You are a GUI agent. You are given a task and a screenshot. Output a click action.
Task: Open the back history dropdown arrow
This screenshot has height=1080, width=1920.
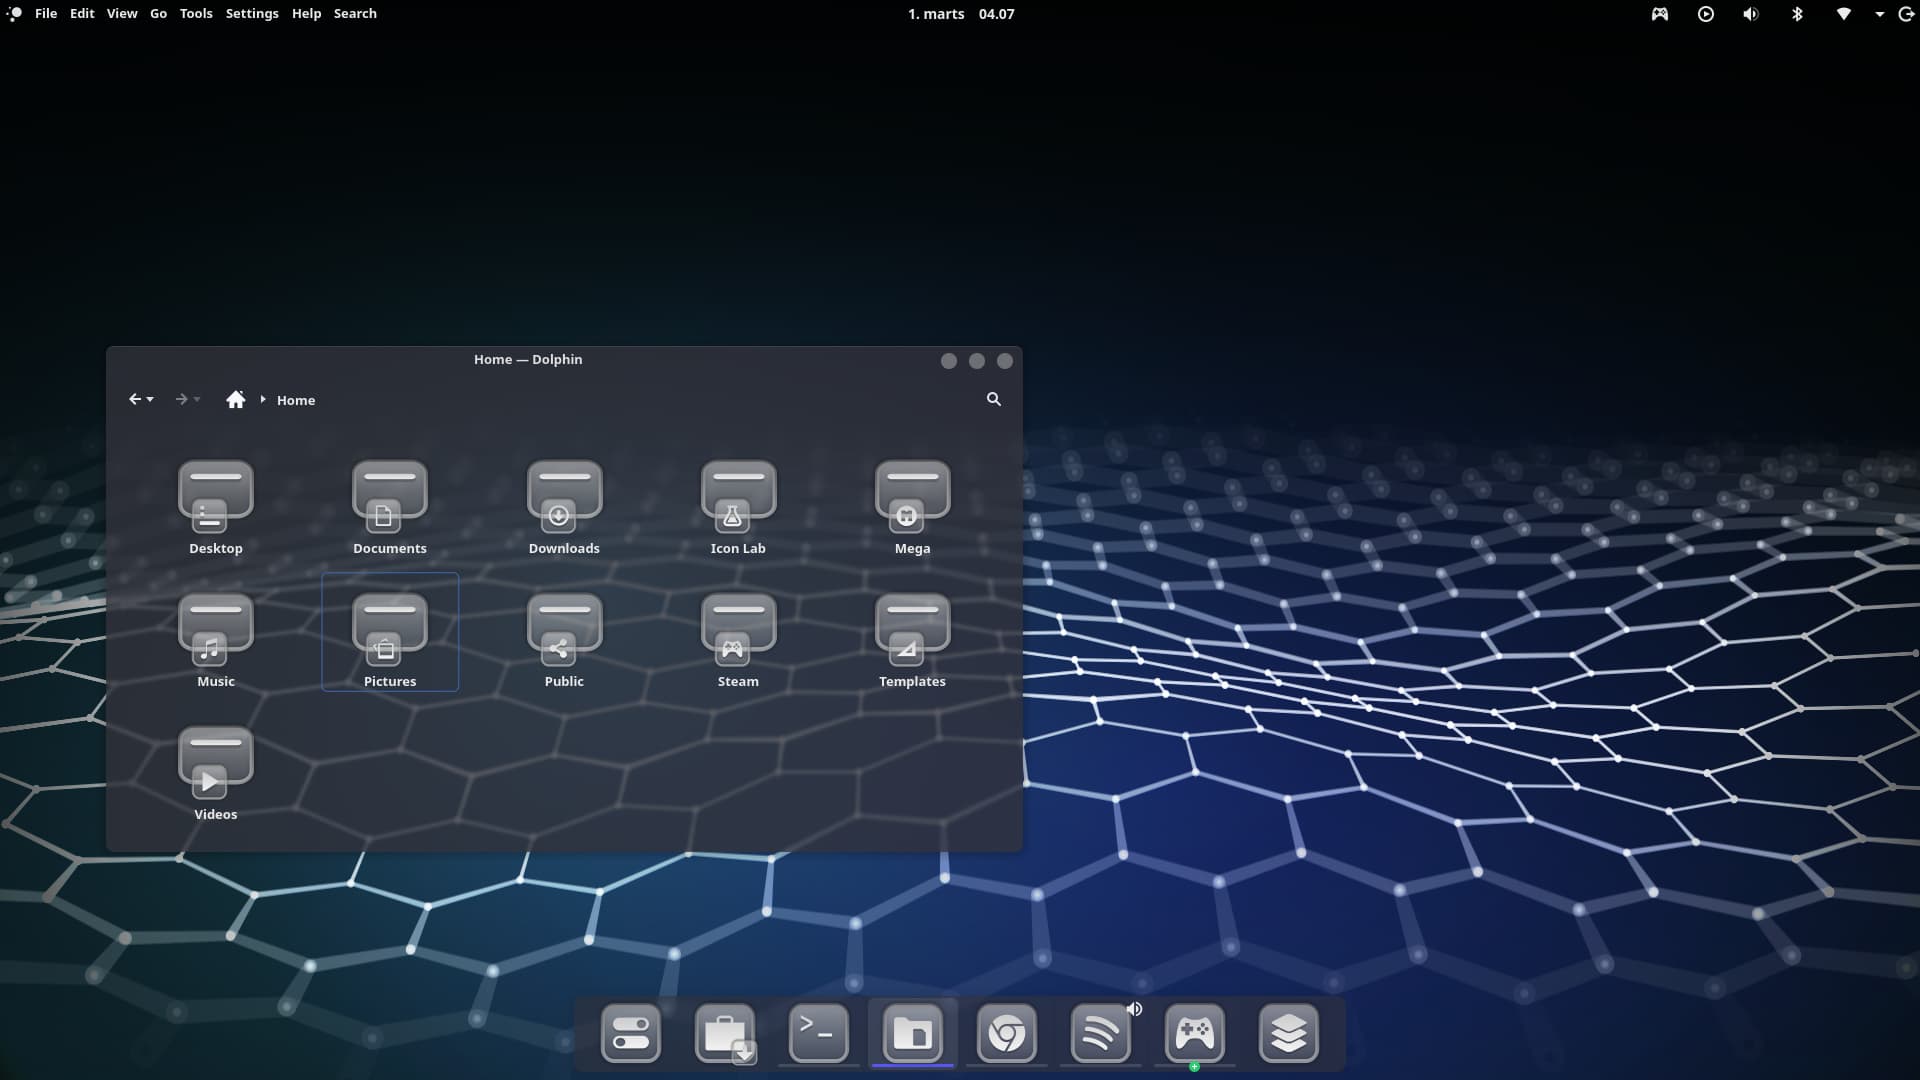[151, 400]
